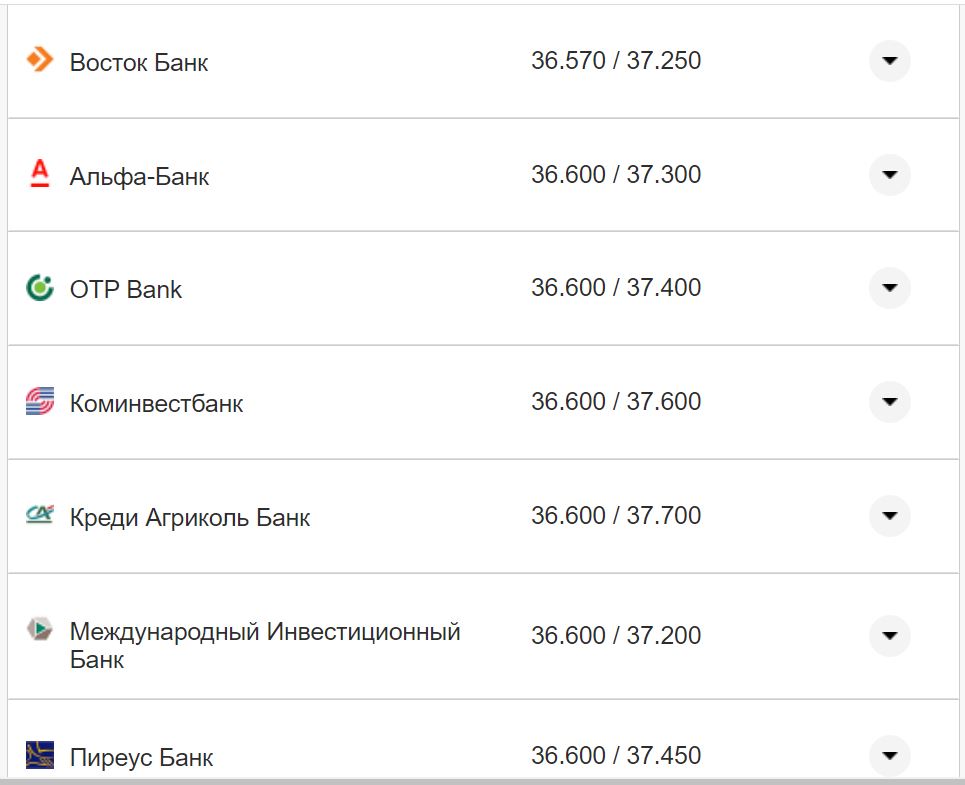Click the scrollbar at the bottom edge

[482, 780]
